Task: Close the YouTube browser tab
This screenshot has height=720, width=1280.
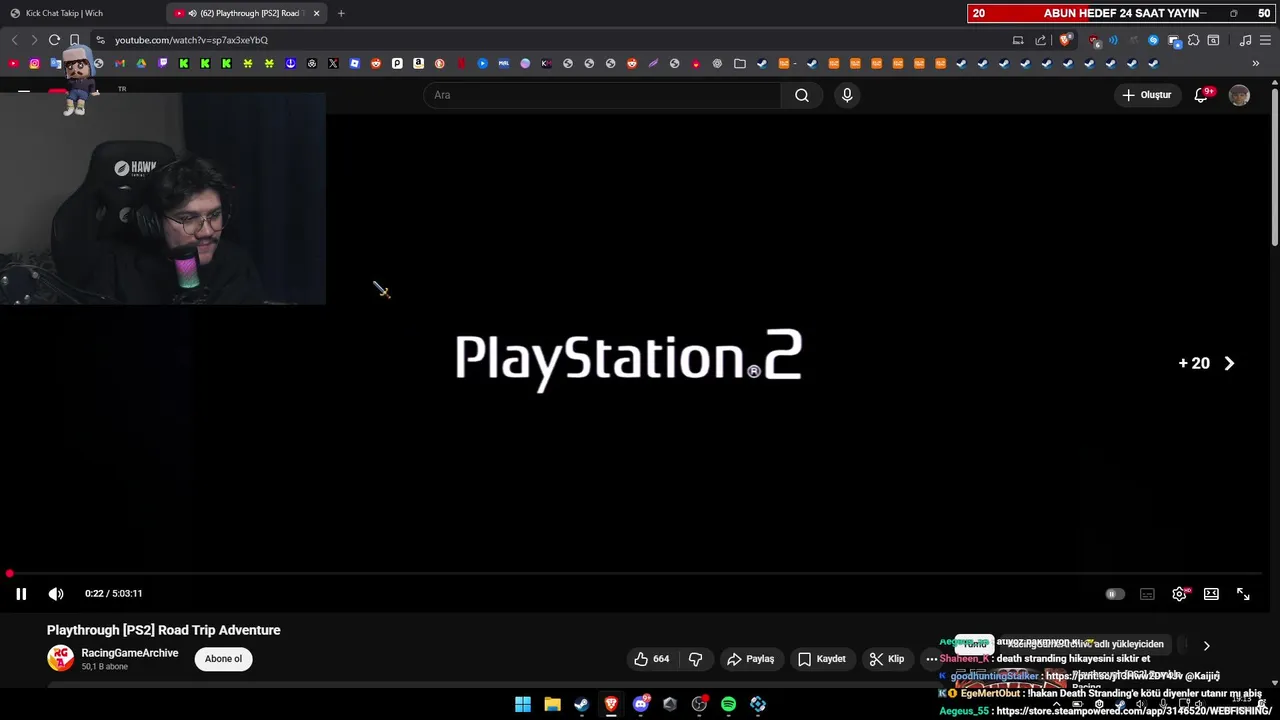Action: click(x=317, y=13)
